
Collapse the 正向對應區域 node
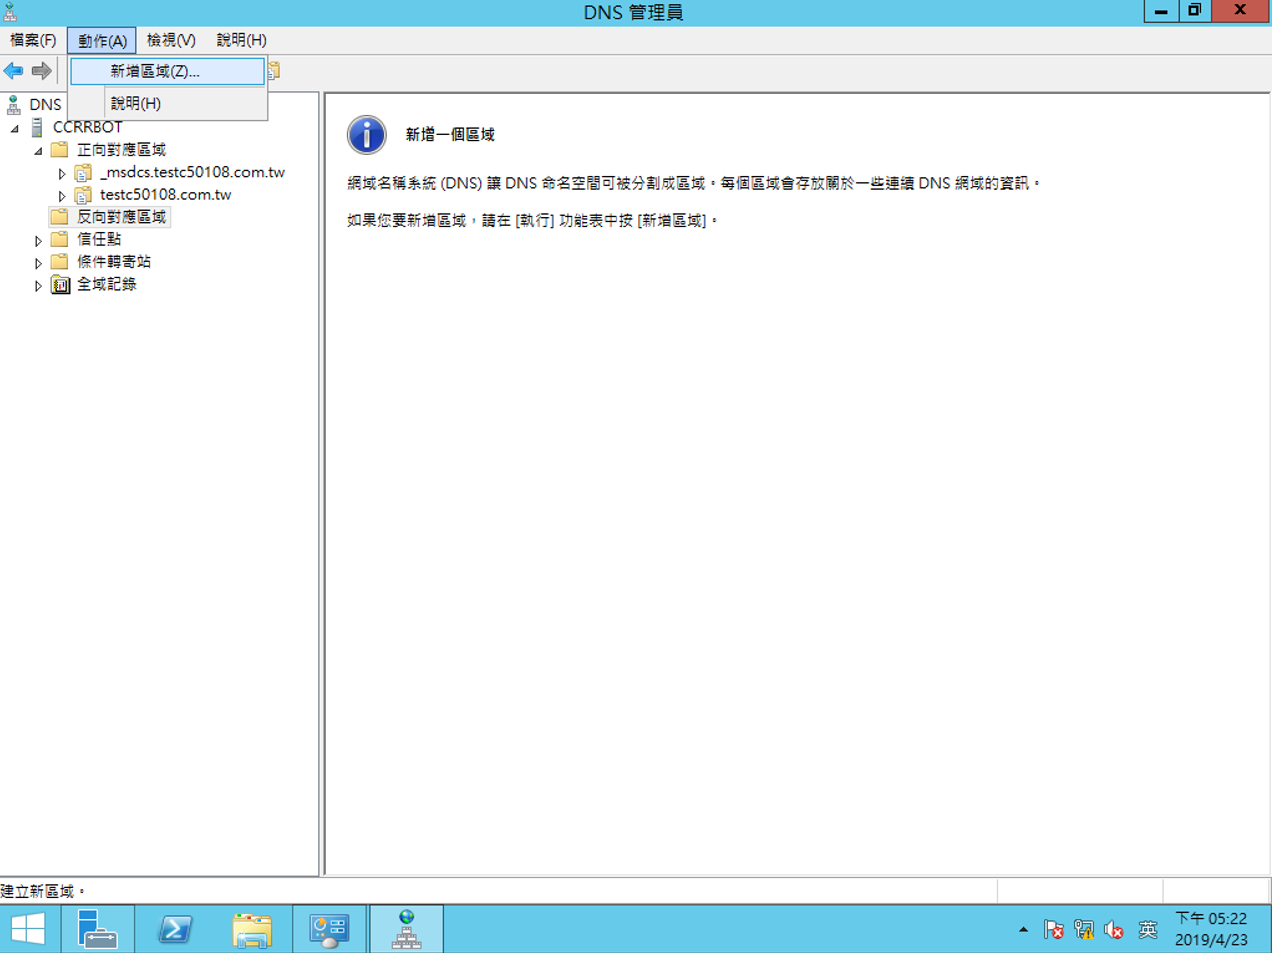pos(39,151)
